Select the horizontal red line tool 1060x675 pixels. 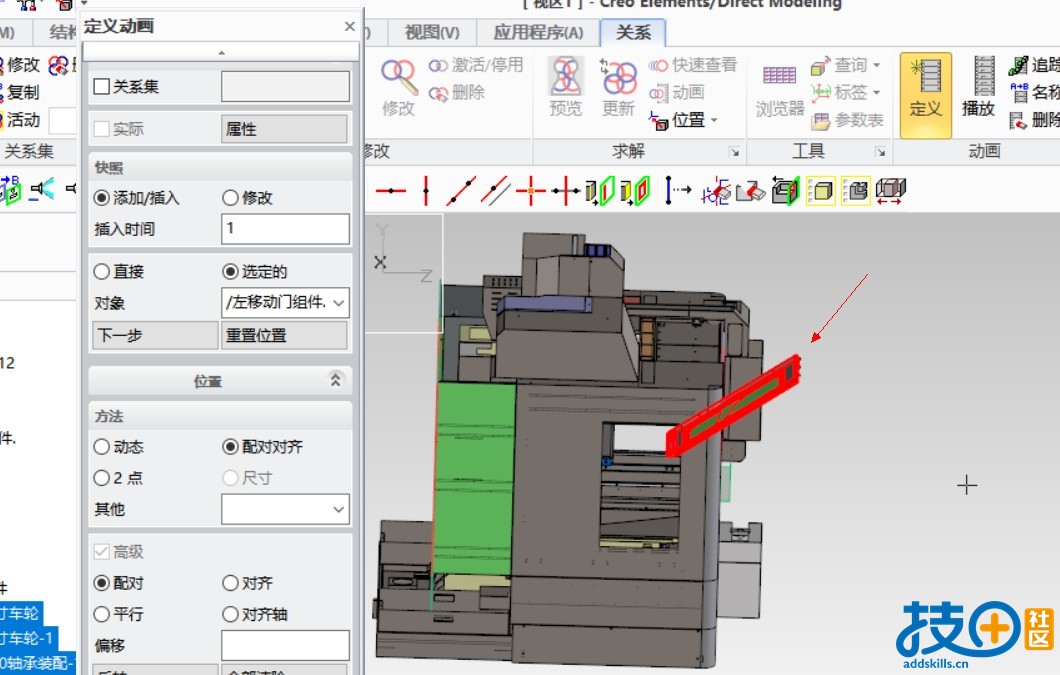[391, 191]
